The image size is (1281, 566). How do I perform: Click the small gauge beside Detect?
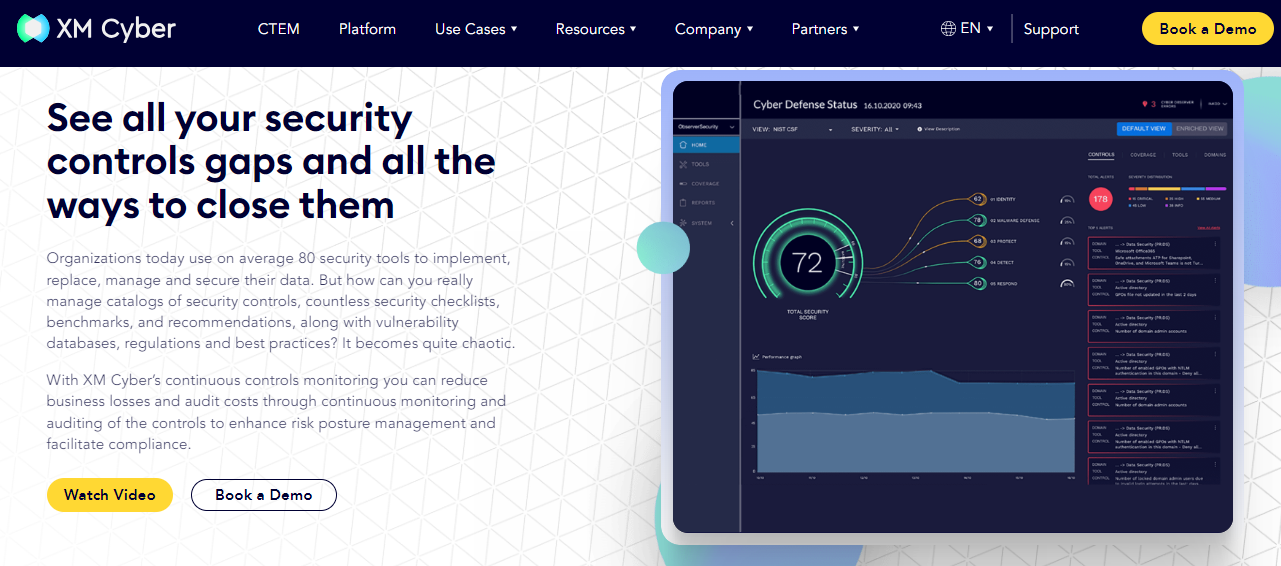(1068, 262)
